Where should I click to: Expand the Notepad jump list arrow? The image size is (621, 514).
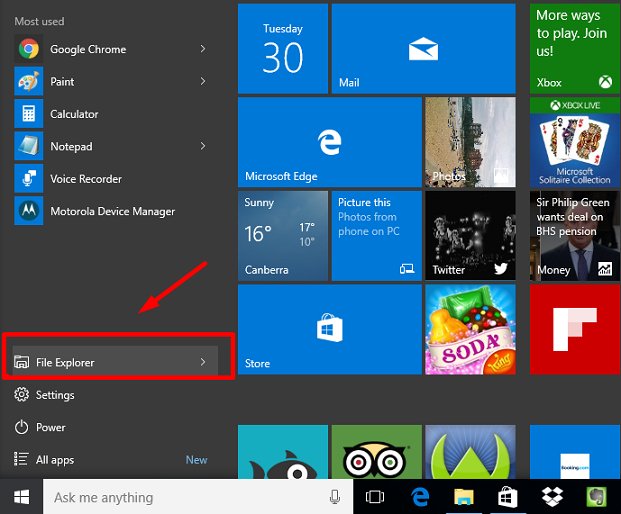click(x=203, y=146)
